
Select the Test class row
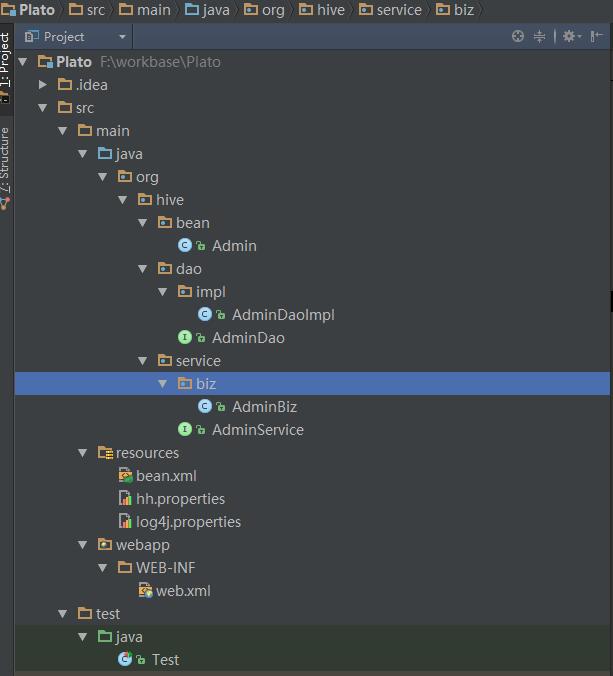pyautogui.click(x=166, y=660)
